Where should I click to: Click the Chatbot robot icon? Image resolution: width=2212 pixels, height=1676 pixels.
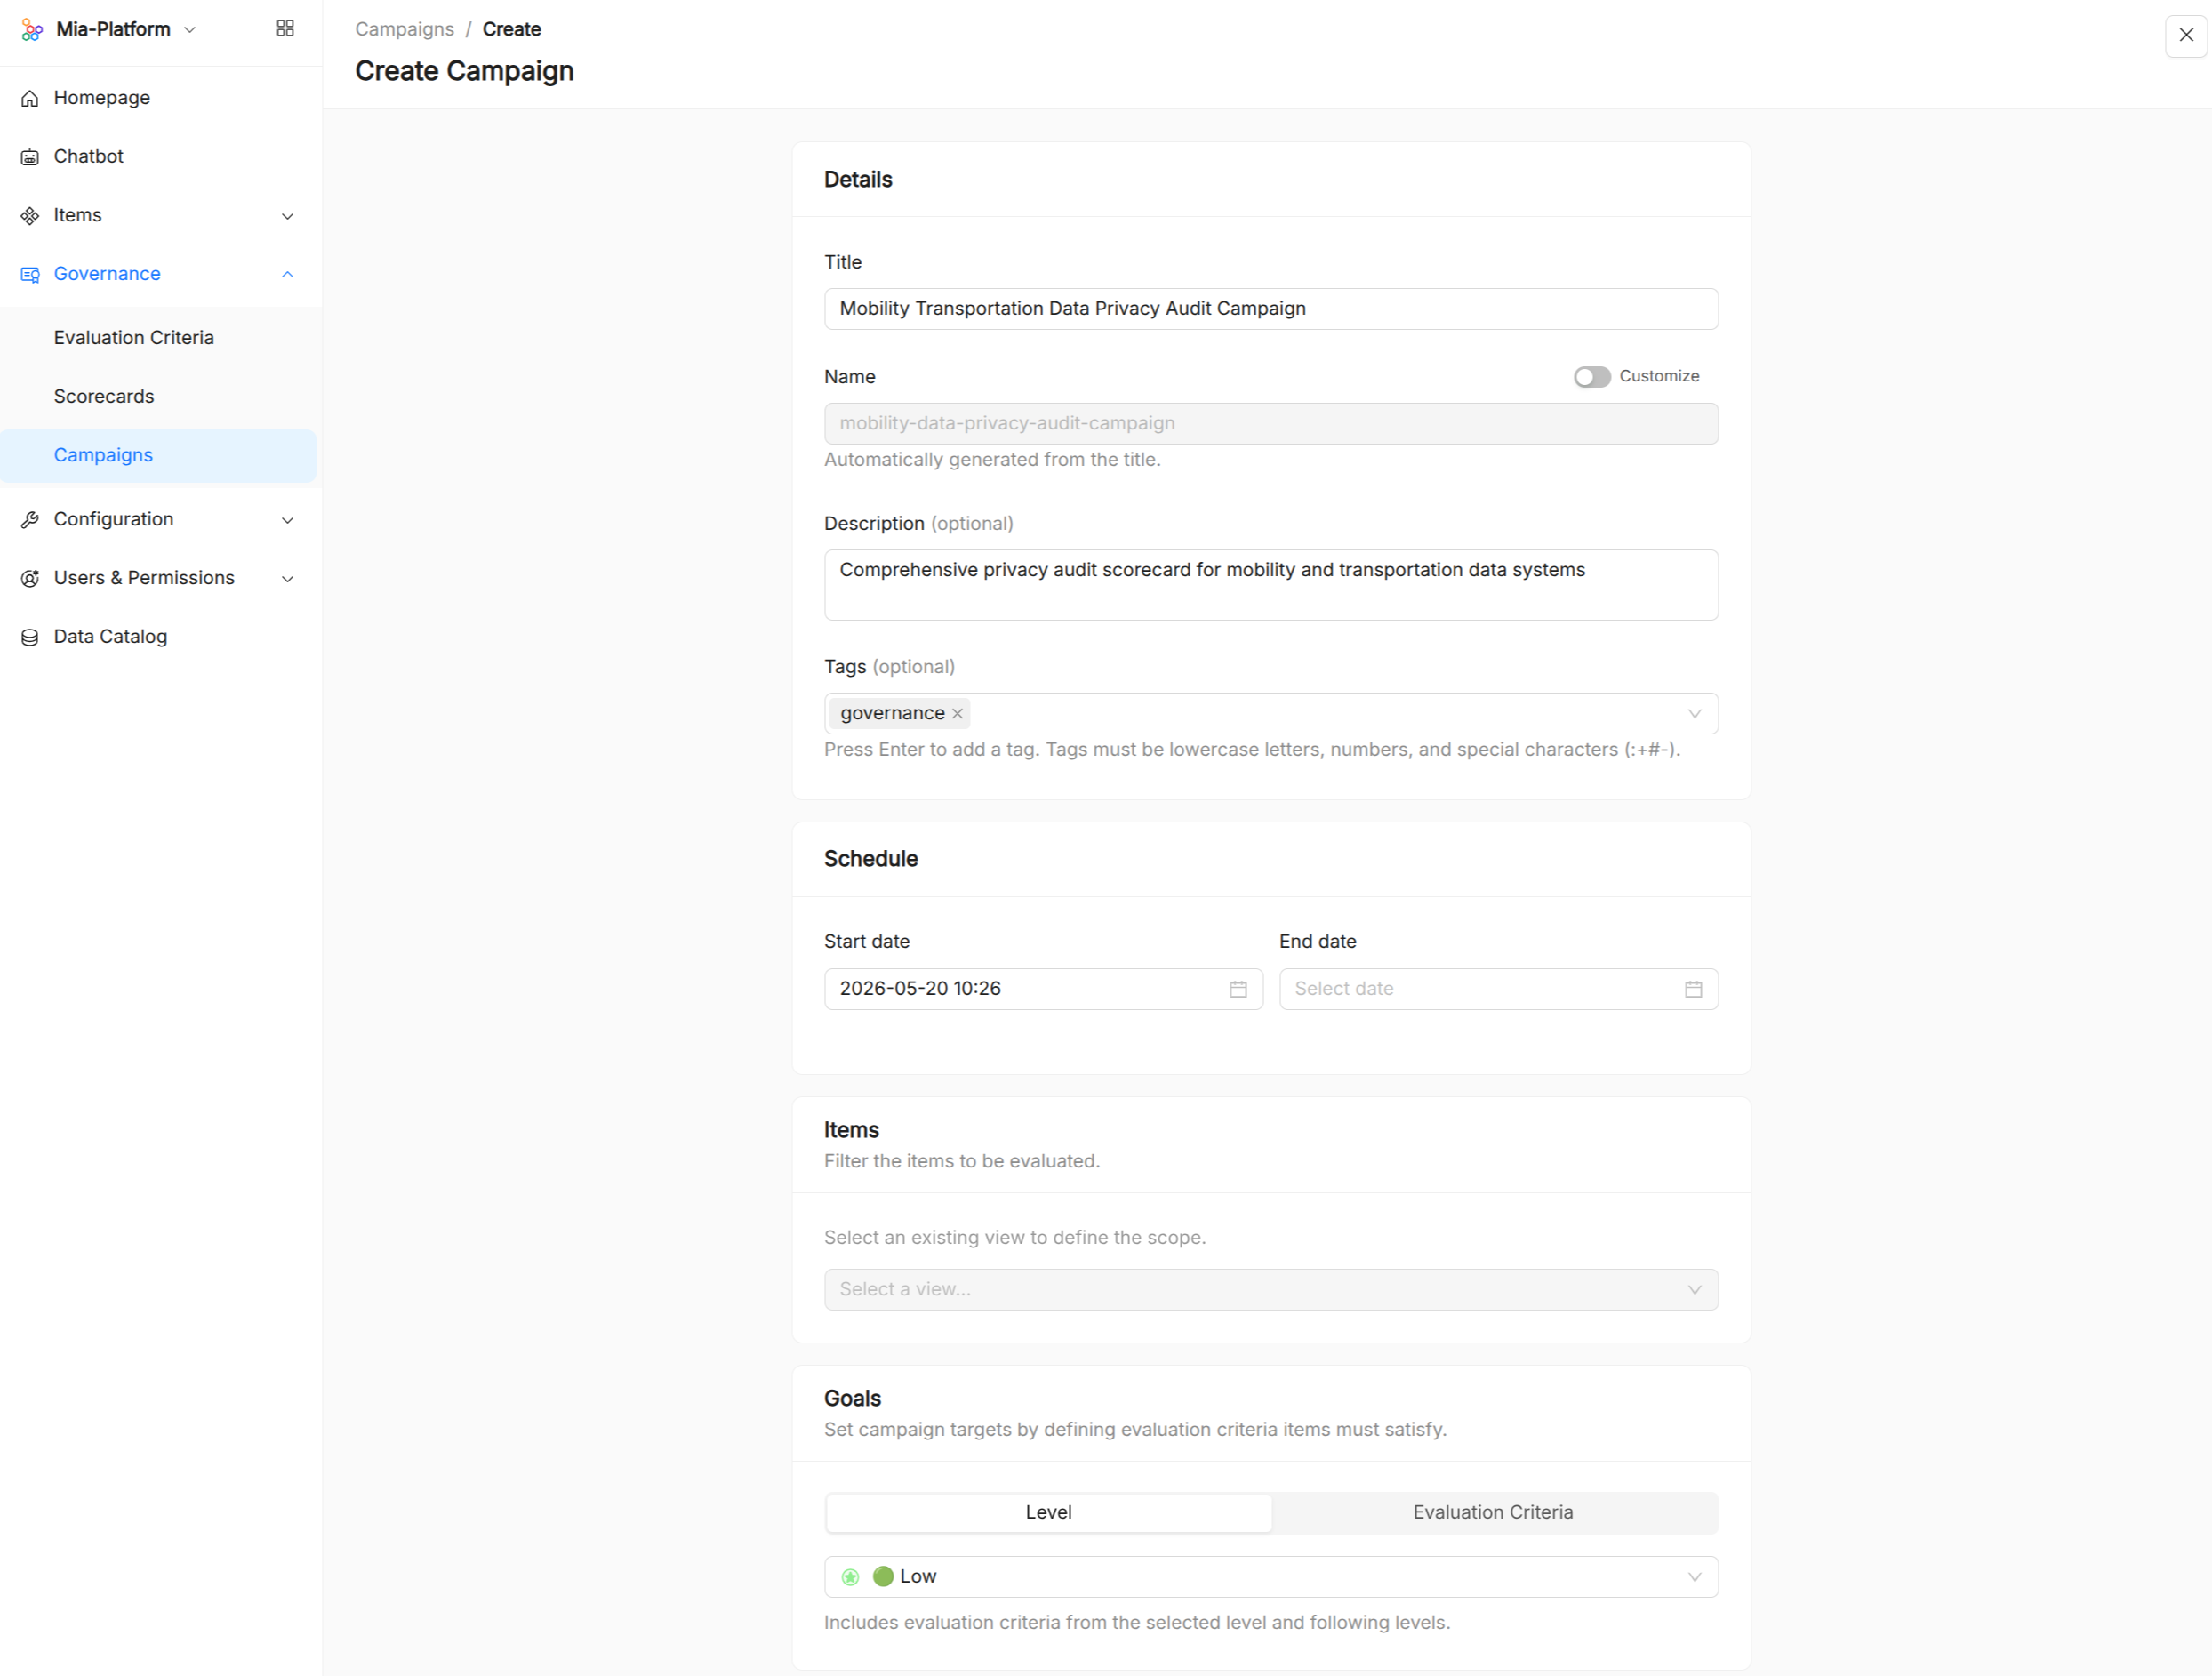click(x=30, y=157)
